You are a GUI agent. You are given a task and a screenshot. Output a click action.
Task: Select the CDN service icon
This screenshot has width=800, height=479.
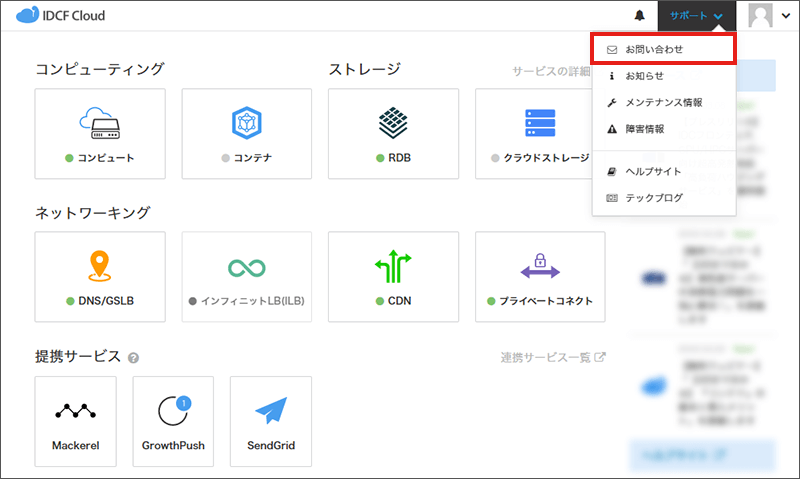393,267
